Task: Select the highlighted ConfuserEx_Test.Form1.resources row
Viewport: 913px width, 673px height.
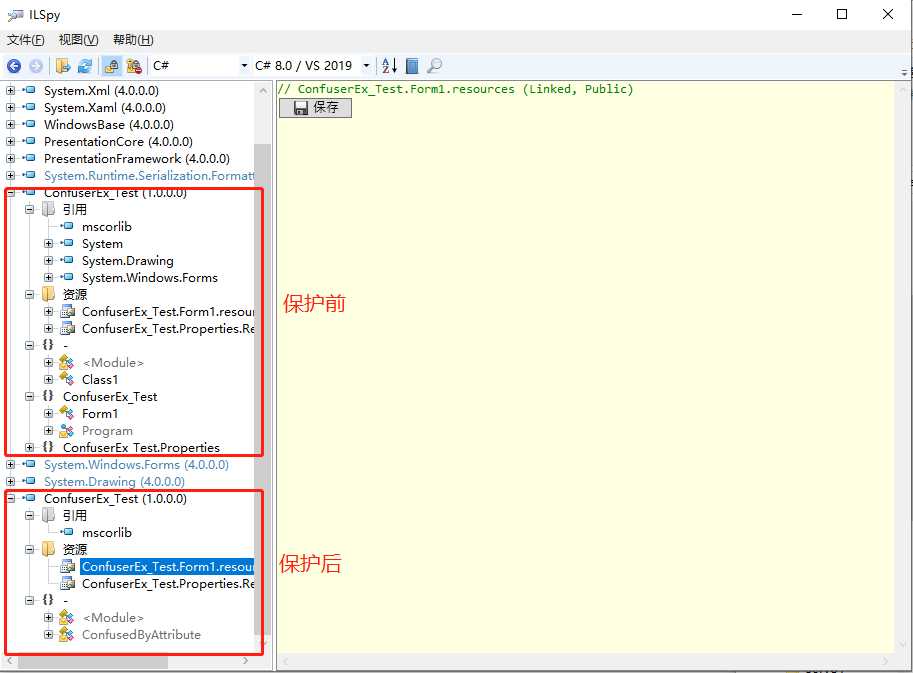Action: pyautogui.click(x=168, y=566)
